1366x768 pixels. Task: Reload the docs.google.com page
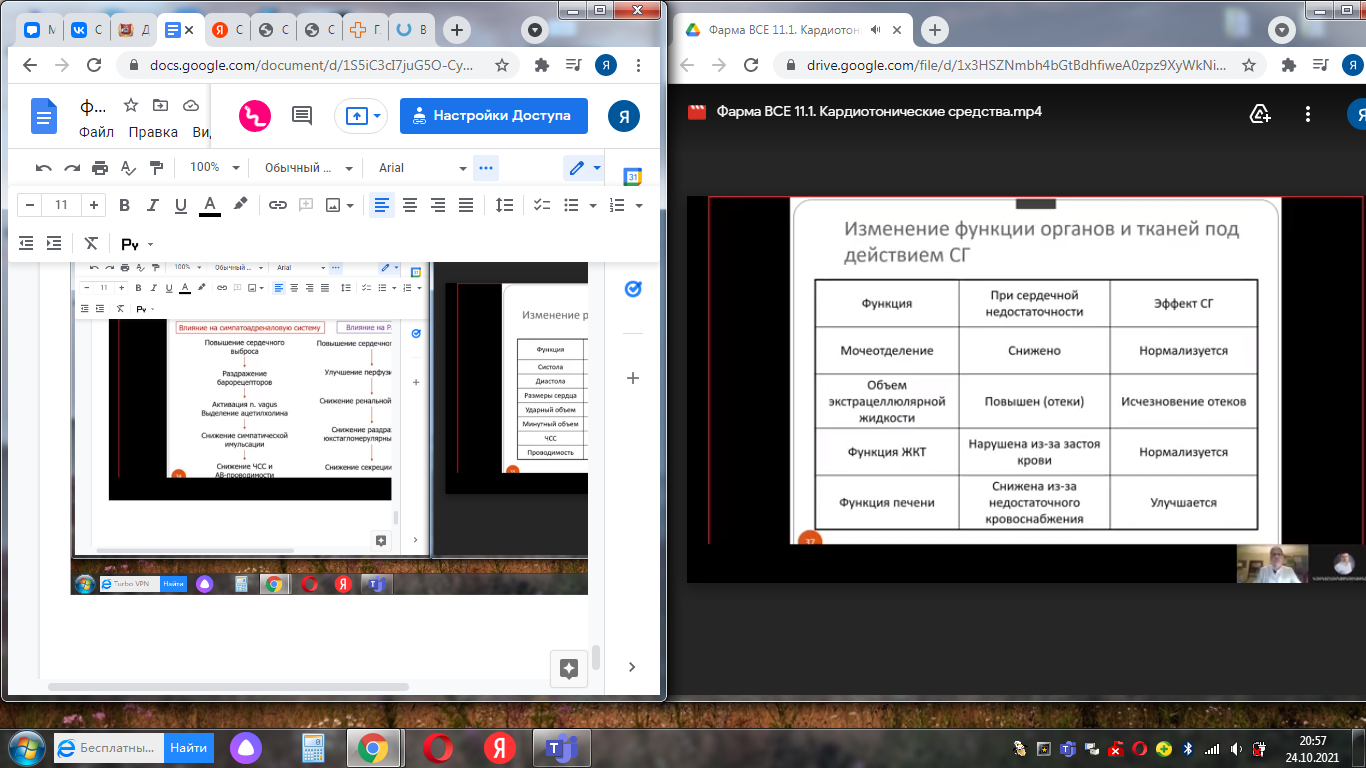pos(94,65)
